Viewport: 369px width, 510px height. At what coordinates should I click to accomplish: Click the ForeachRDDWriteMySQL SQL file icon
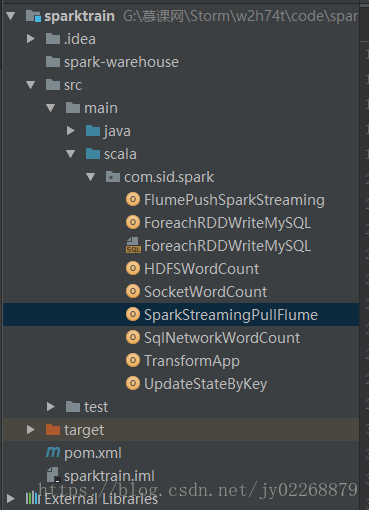coord(133,245)
